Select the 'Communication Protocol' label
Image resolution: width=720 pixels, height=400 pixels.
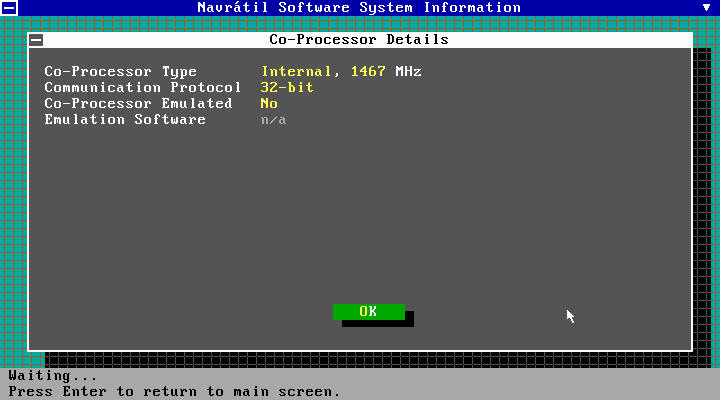click(142, 87)
